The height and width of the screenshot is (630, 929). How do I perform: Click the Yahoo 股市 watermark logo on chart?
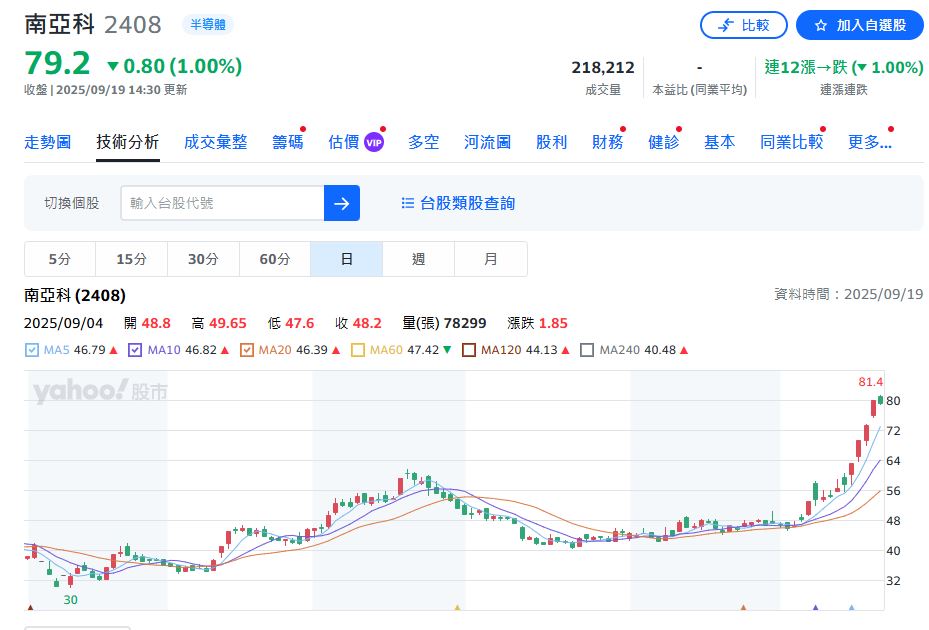[x=99, y=392]
